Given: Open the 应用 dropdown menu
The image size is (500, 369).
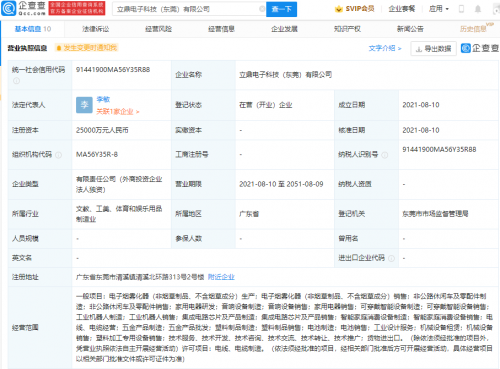Looking at the screenshot, I should pos(439,9).
